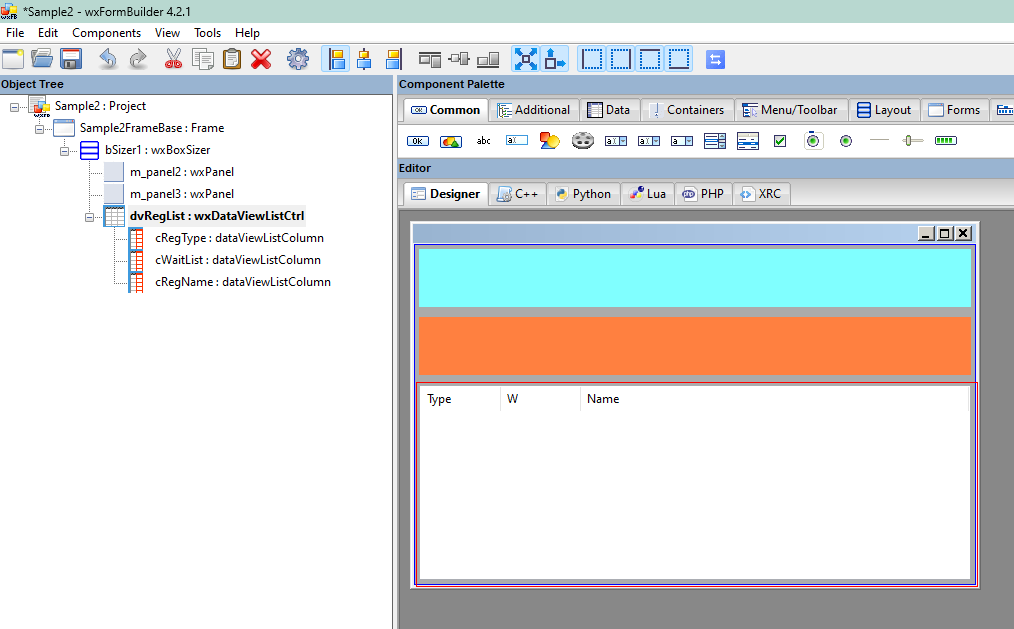
Task: Click the Name column header in designer
Action: click(x=603, y=399)
